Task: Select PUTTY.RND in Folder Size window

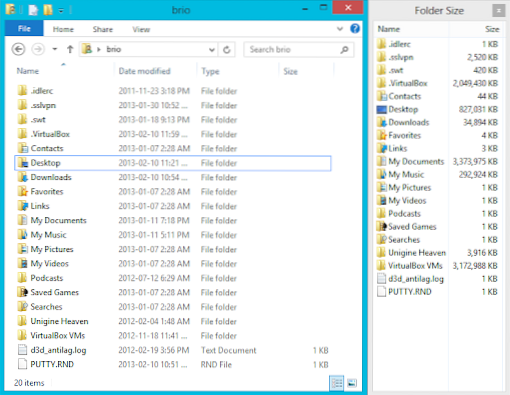Action: point(438,292)
